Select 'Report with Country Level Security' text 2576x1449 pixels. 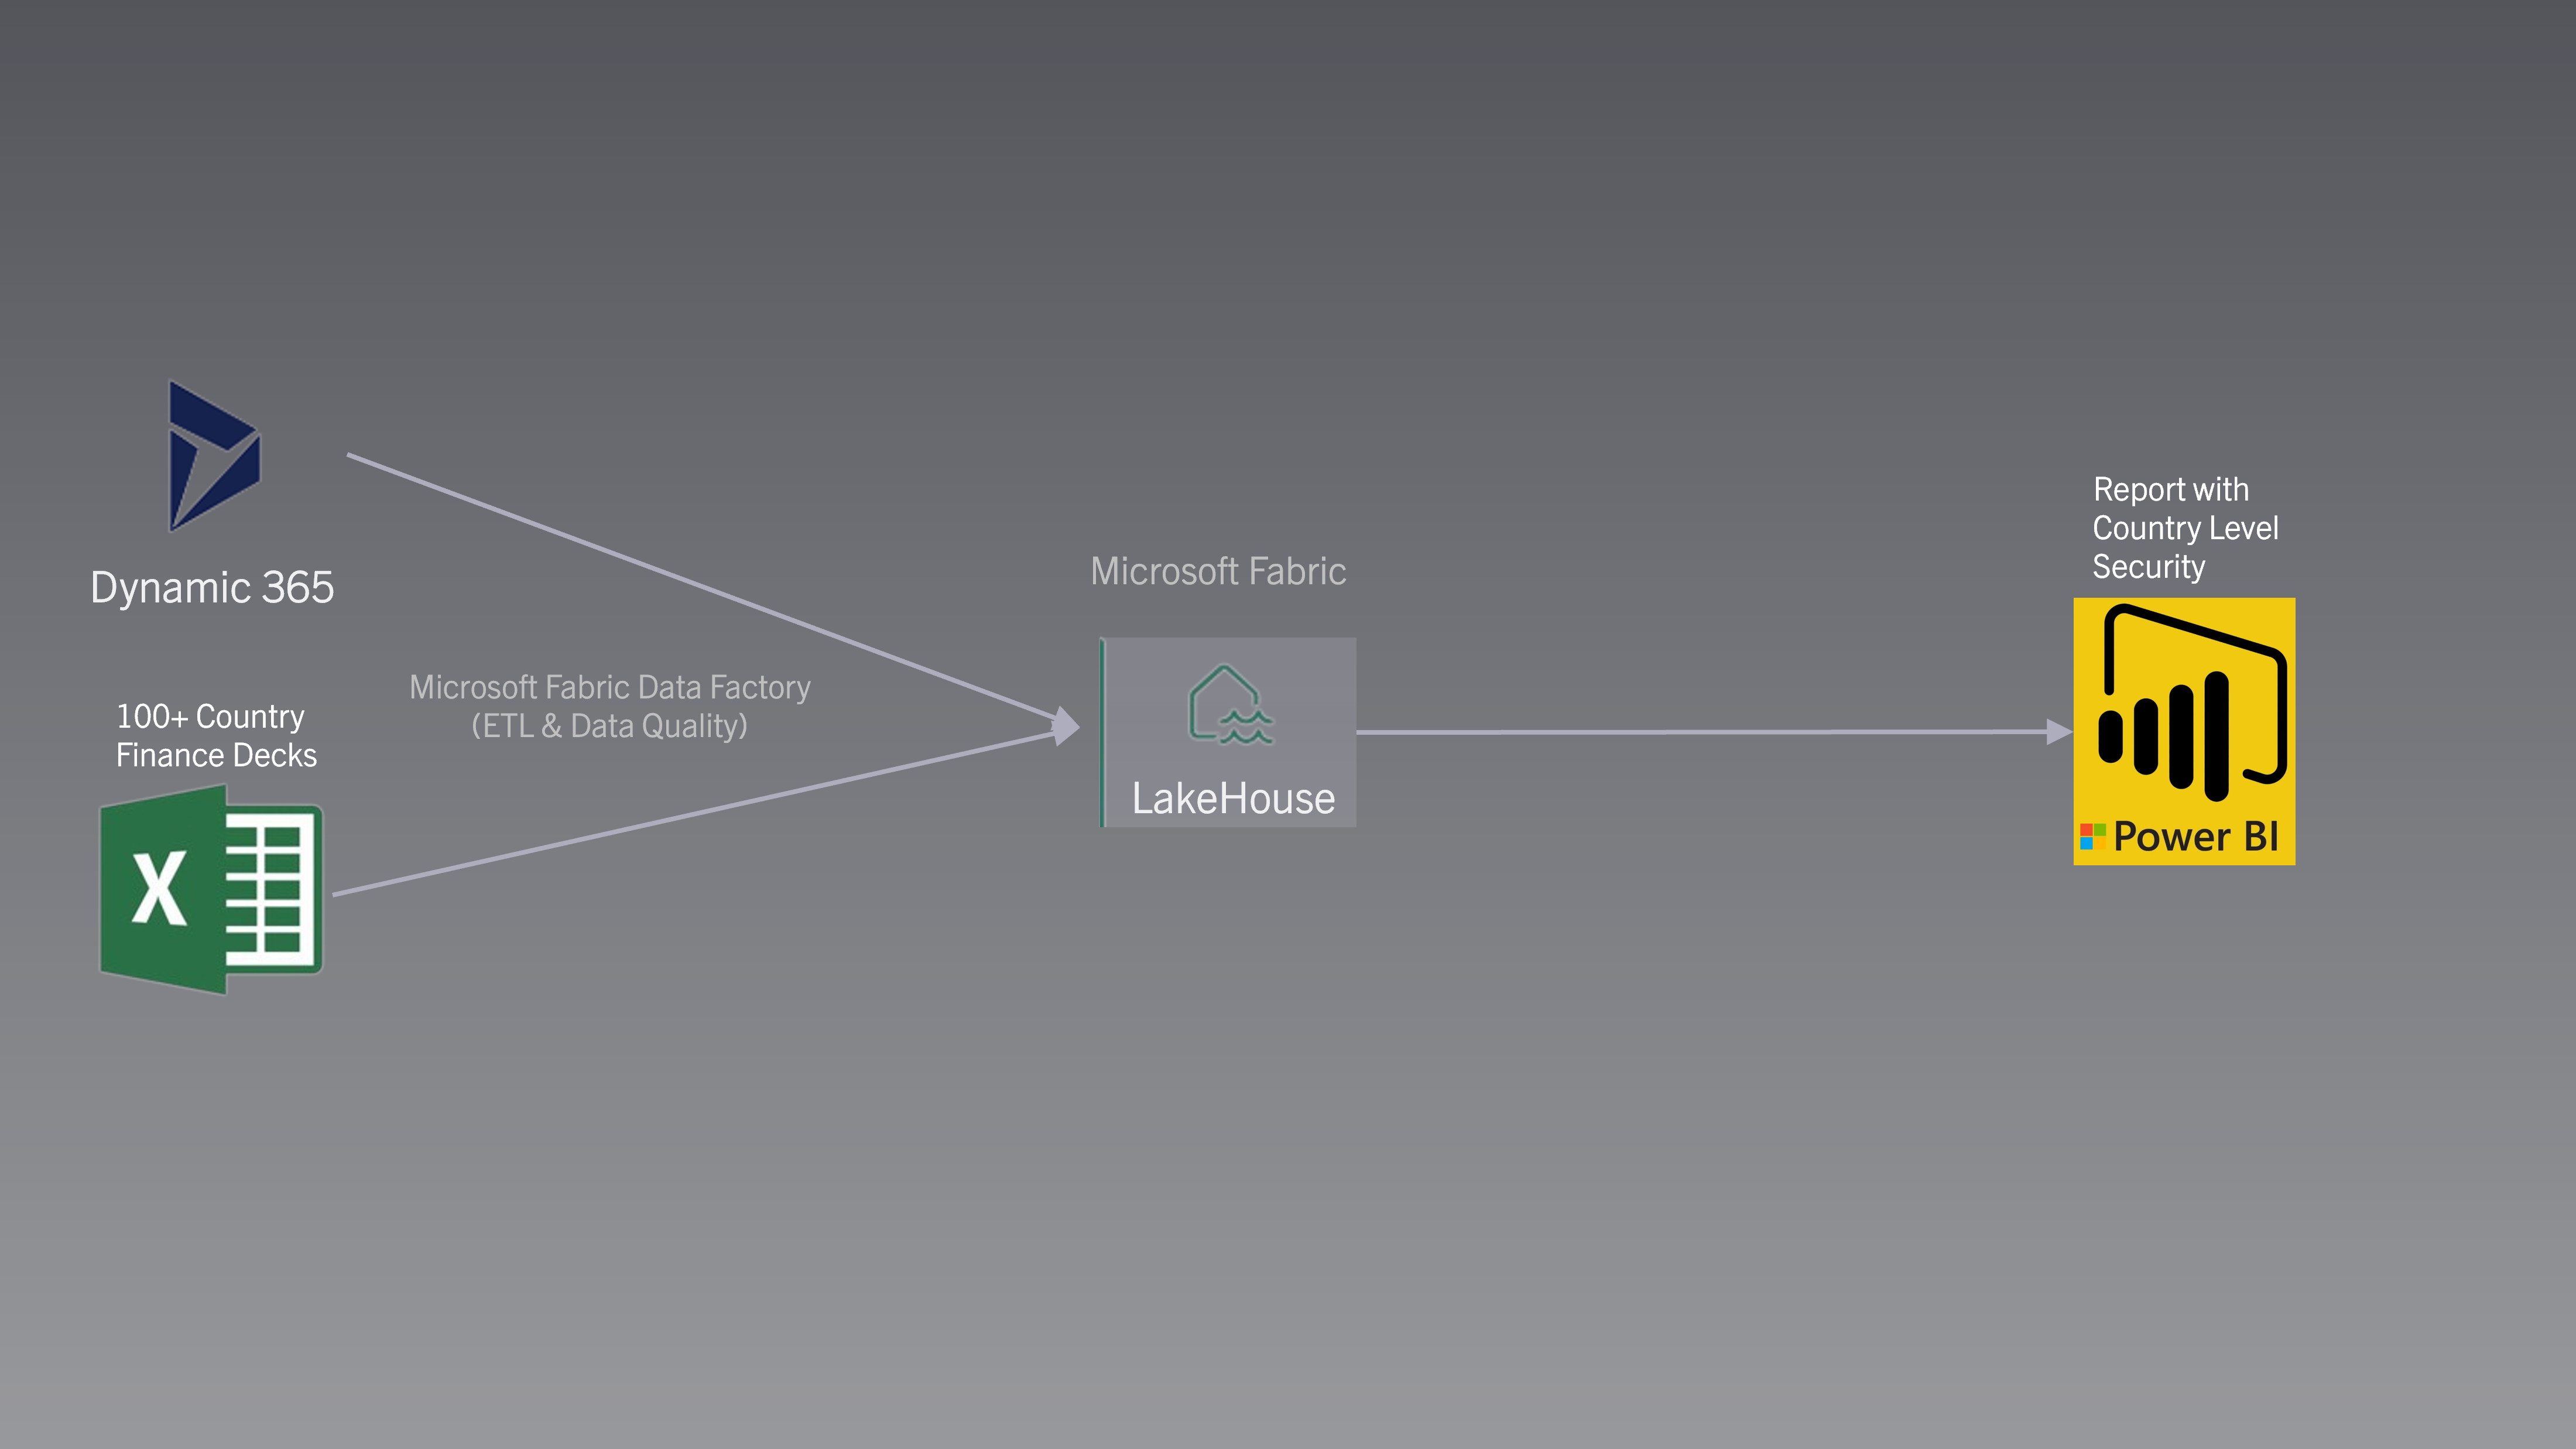2185,528
